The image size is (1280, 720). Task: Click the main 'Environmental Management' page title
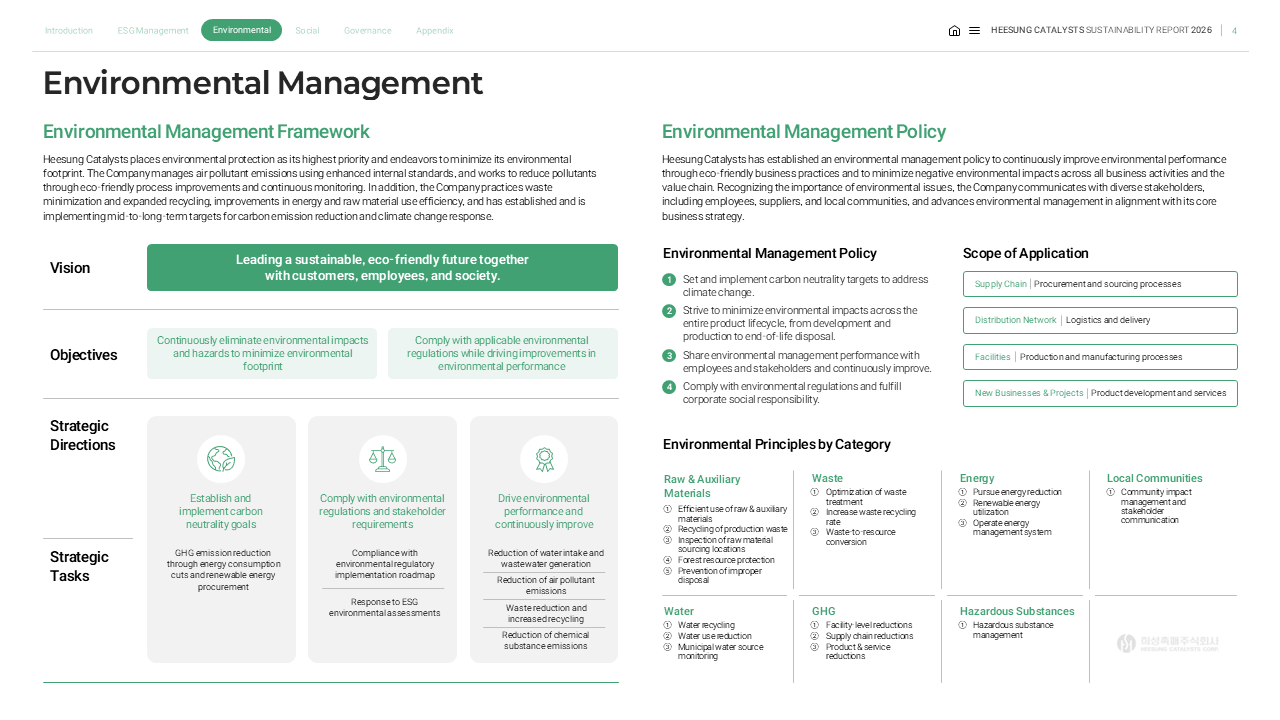point(263,83)
